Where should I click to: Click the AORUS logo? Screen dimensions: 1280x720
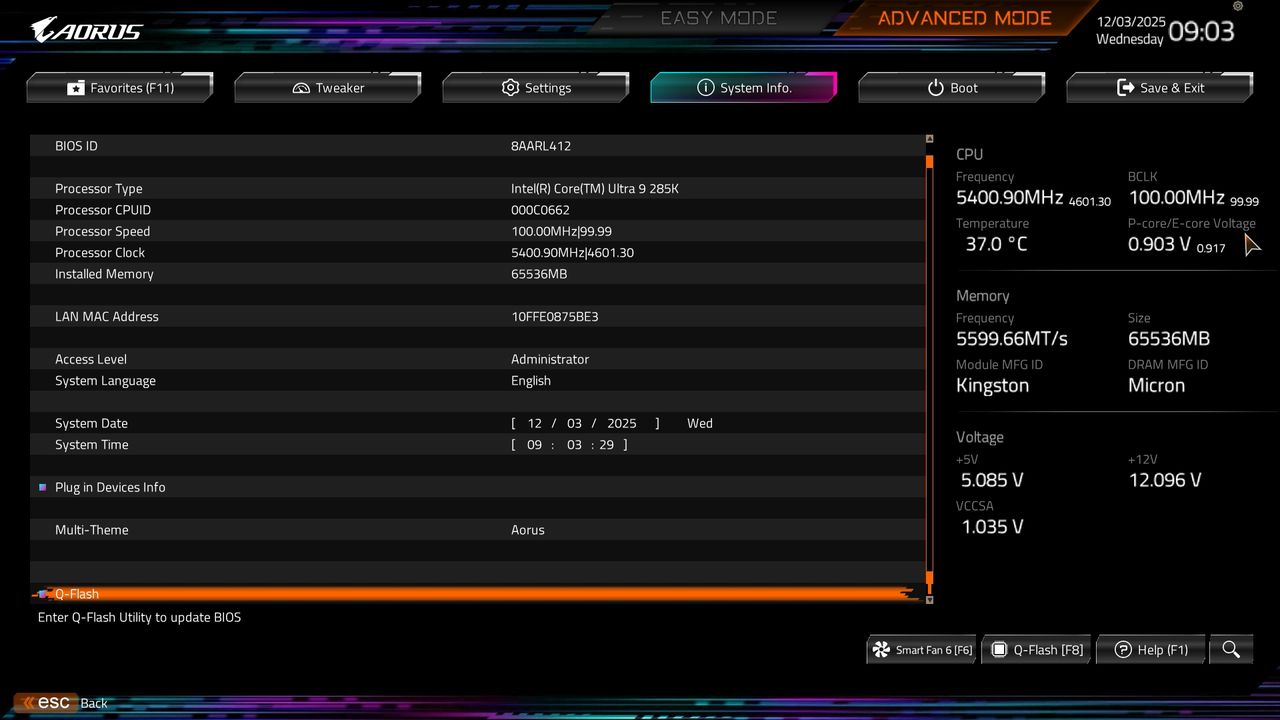click(x=85, y=28)
